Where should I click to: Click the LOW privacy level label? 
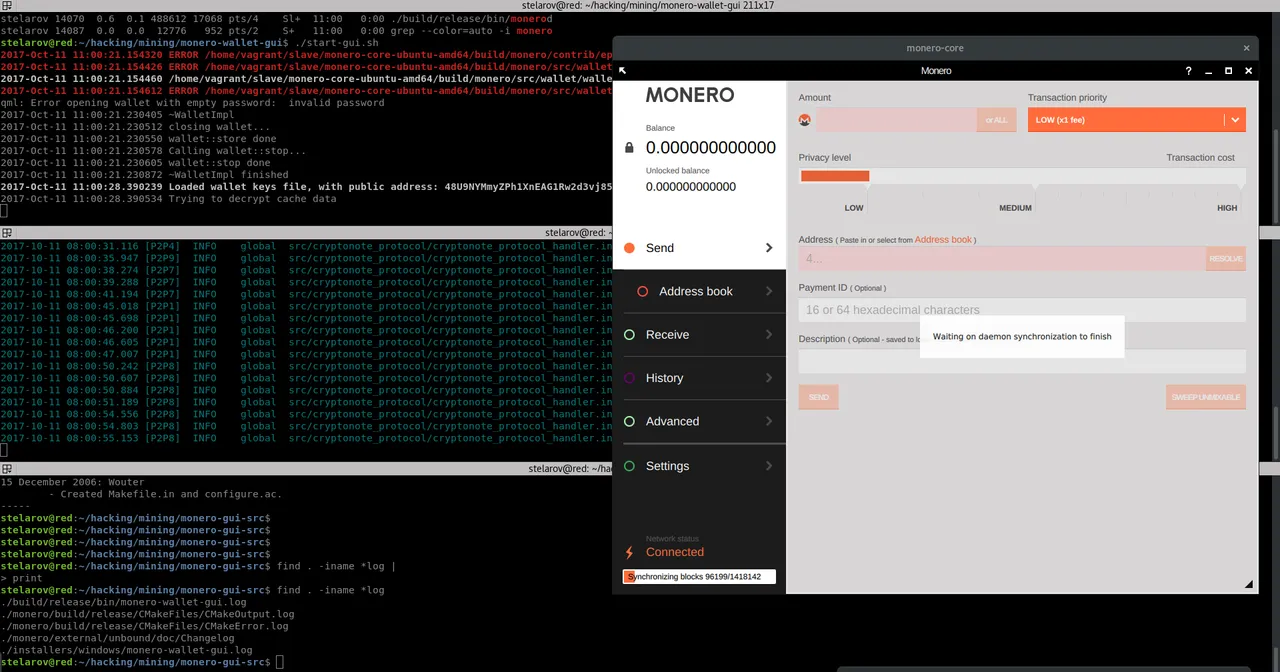click(854, 208)
